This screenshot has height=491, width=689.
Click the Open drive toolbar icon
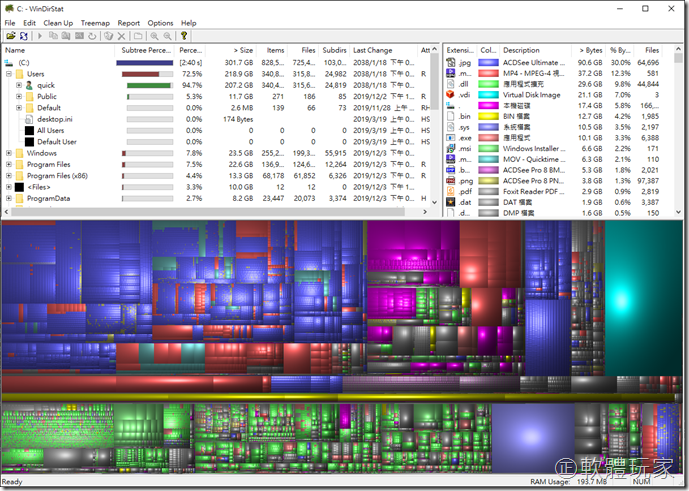pos(10,36)
